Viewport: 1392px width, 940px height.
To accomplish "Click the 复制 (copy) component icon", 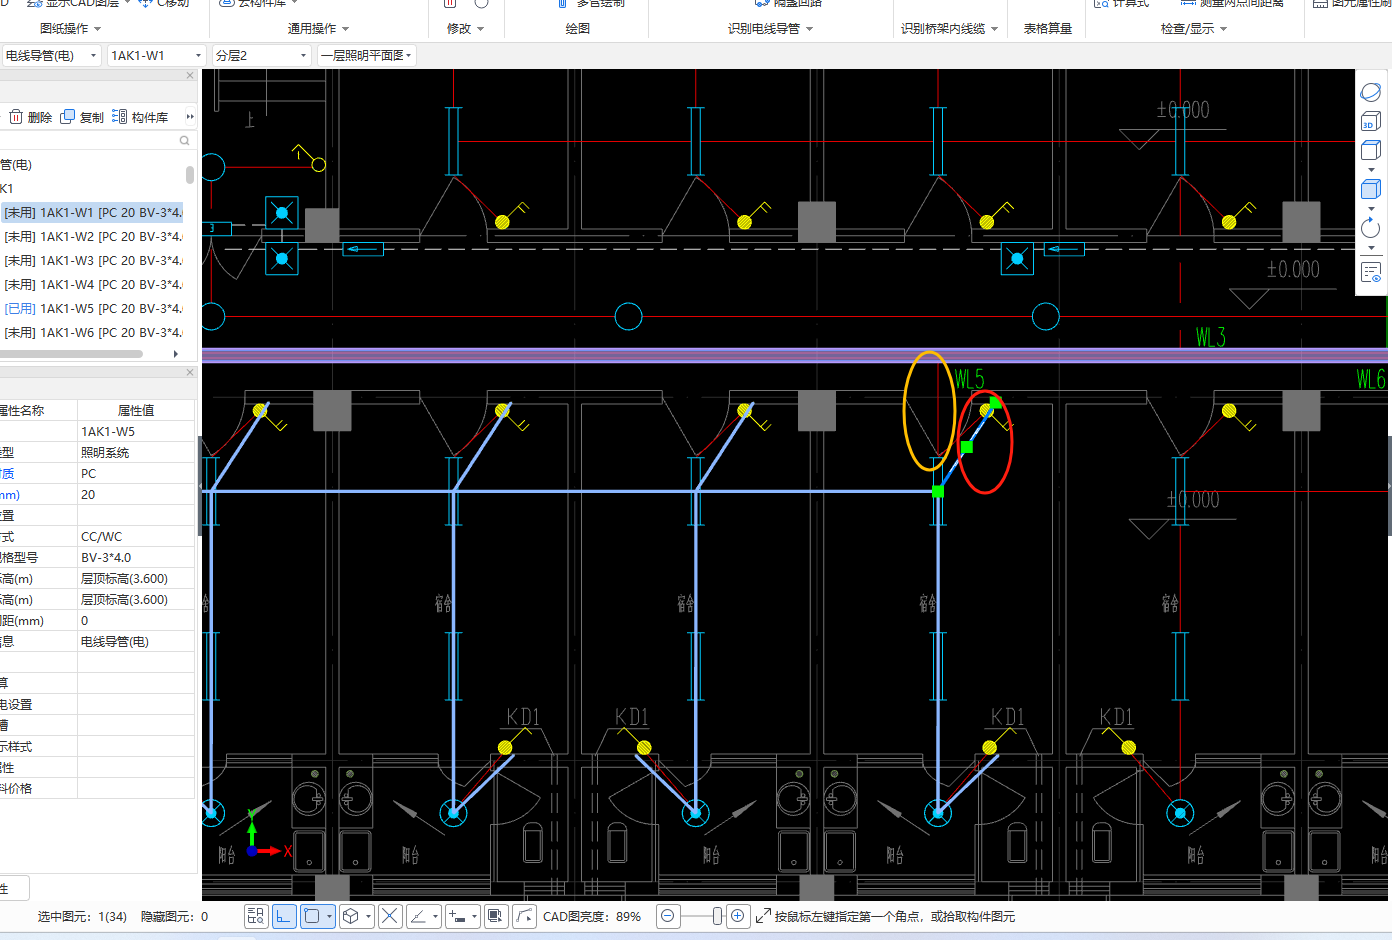I will pyautogui.click(x=68, y=117).
